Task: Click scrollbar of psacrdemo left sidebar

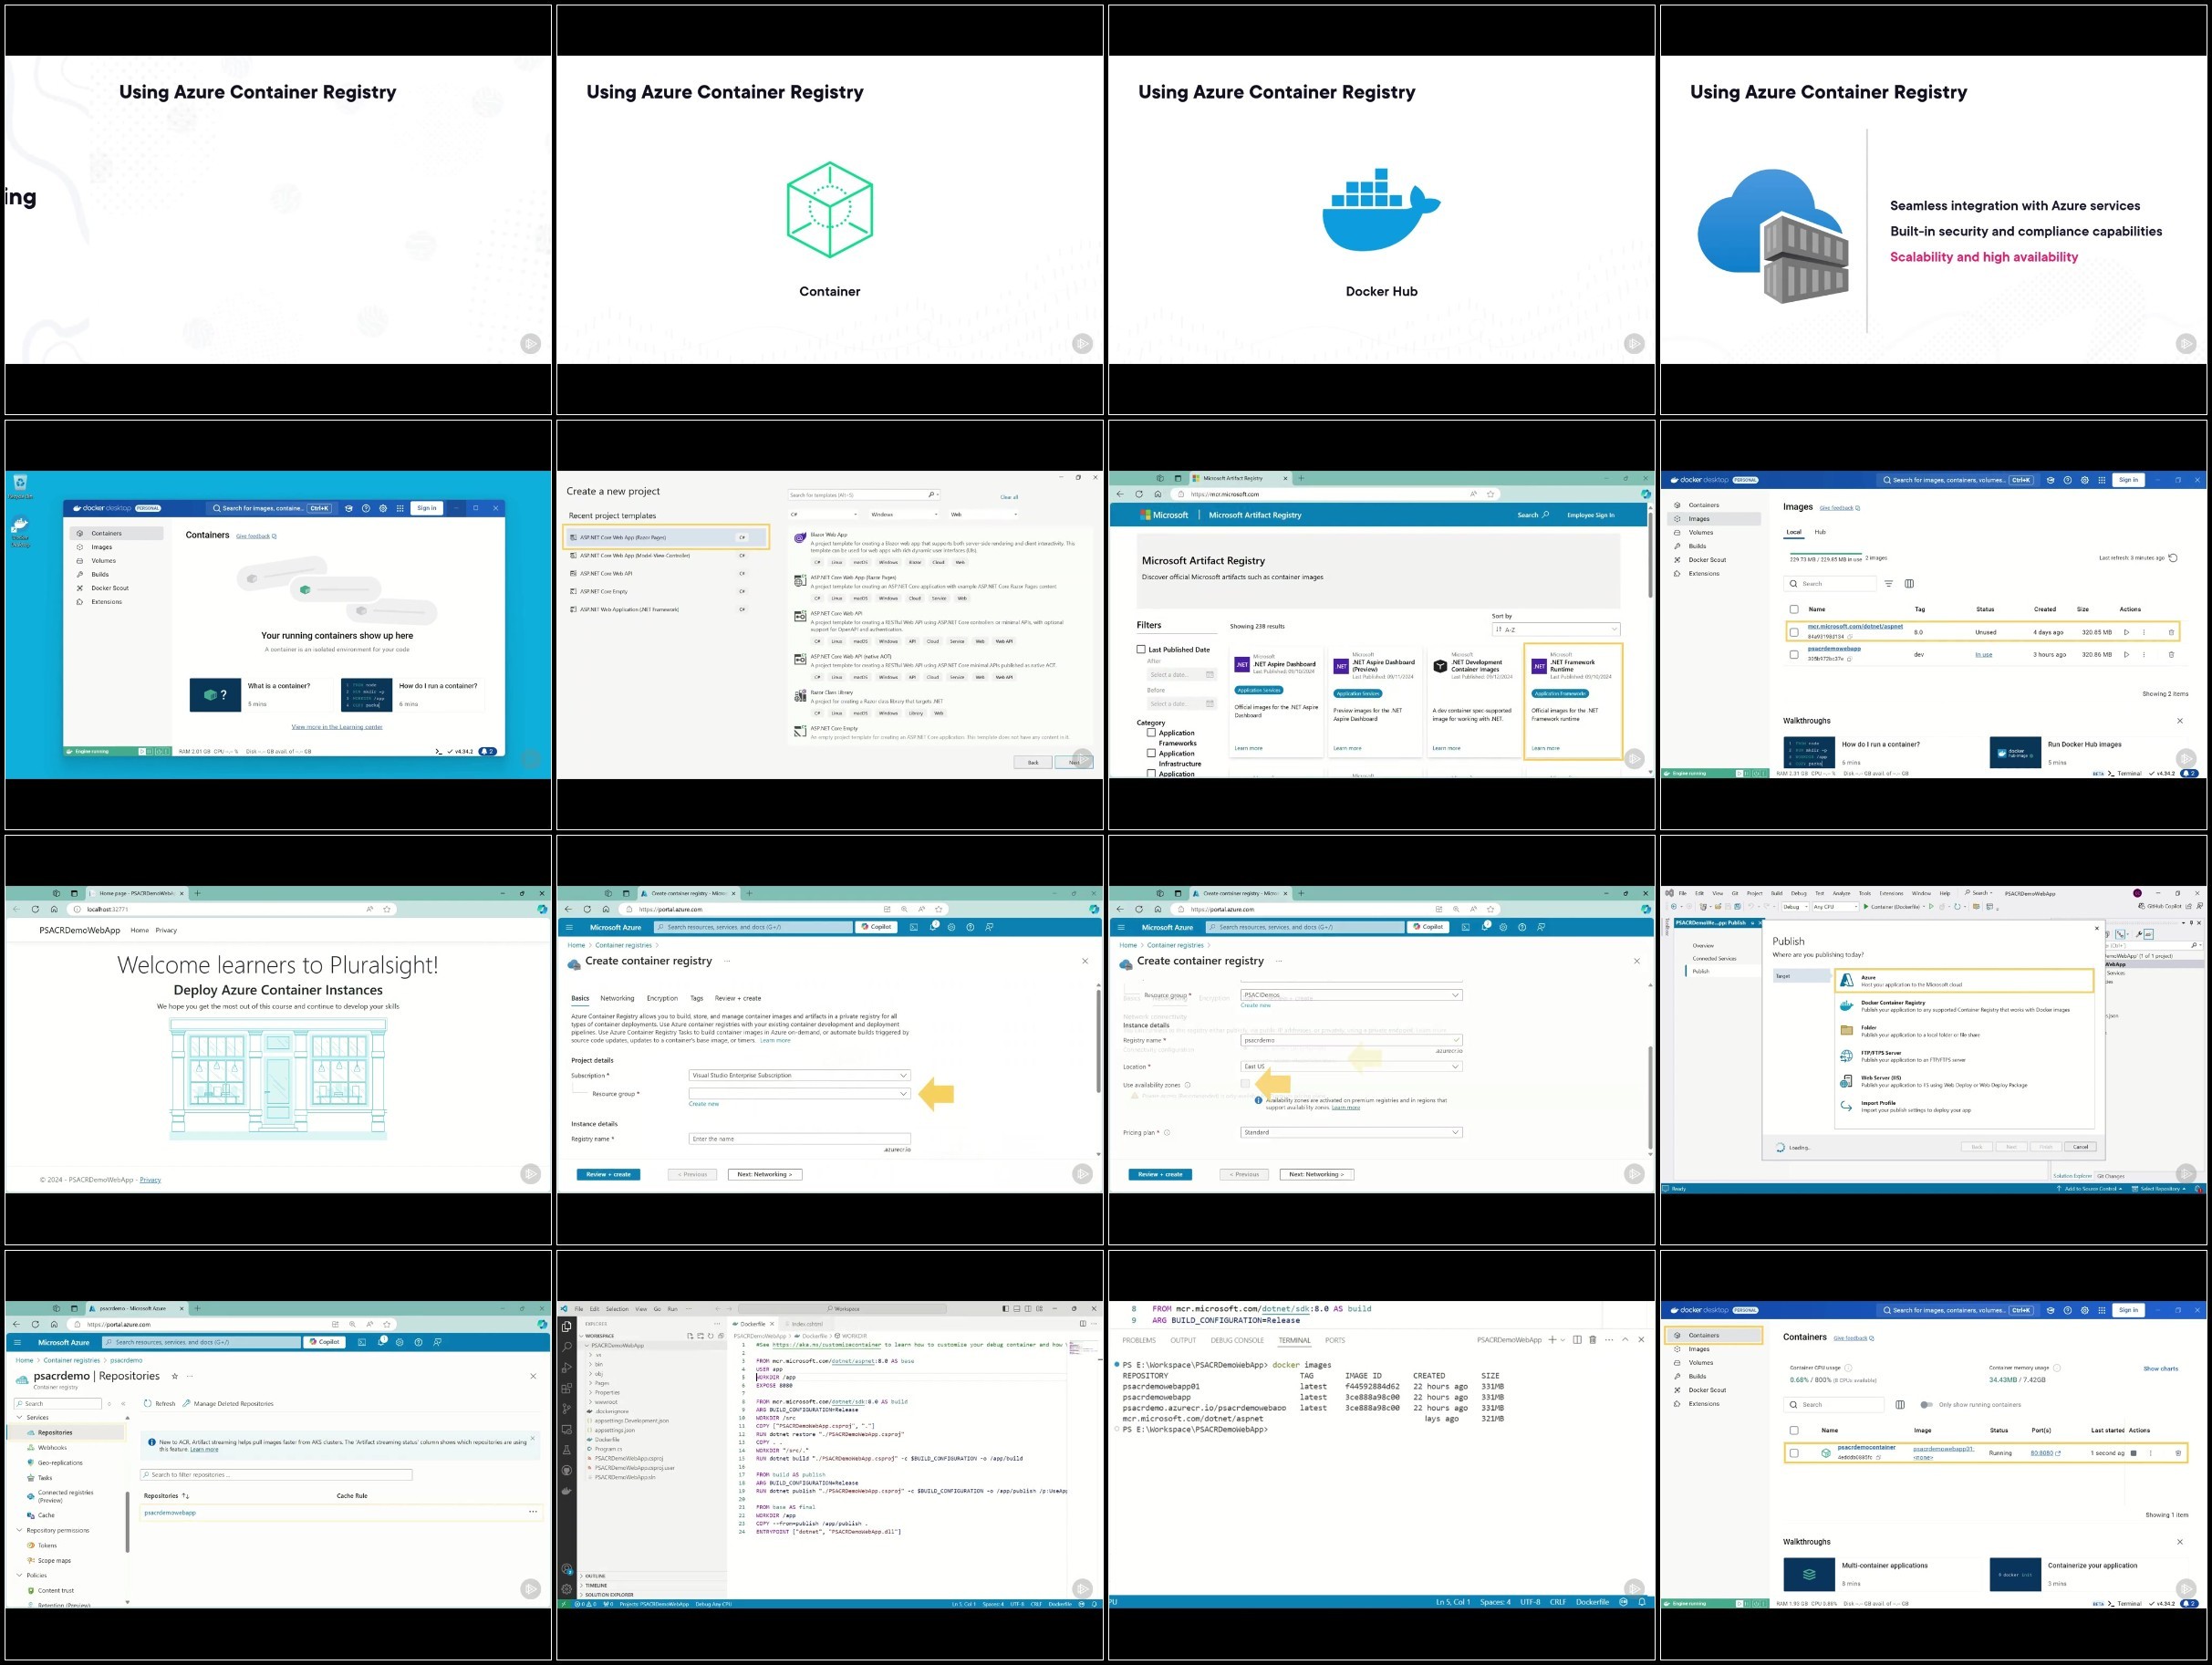Action: (x=127, y=1522)
